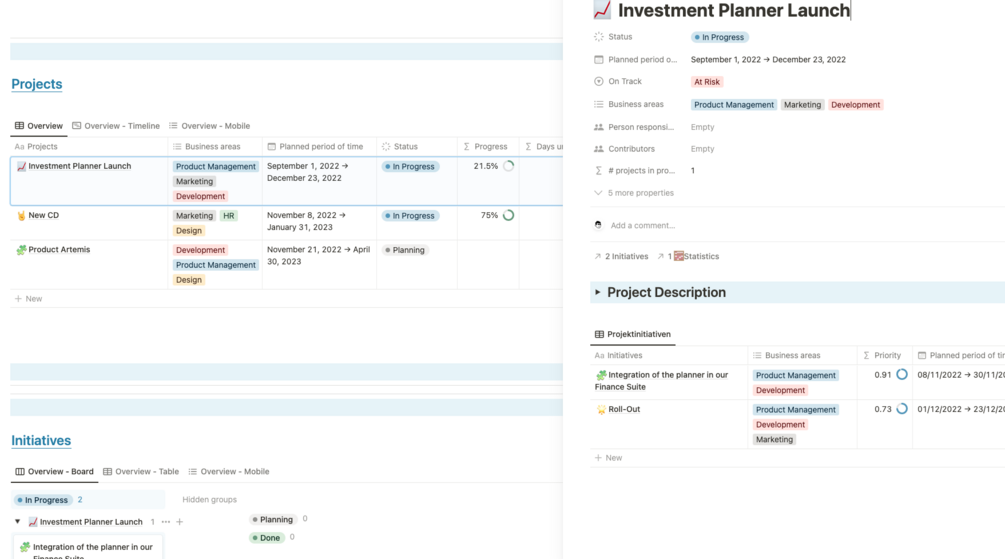Open the Projects heading link

[37, 84]
